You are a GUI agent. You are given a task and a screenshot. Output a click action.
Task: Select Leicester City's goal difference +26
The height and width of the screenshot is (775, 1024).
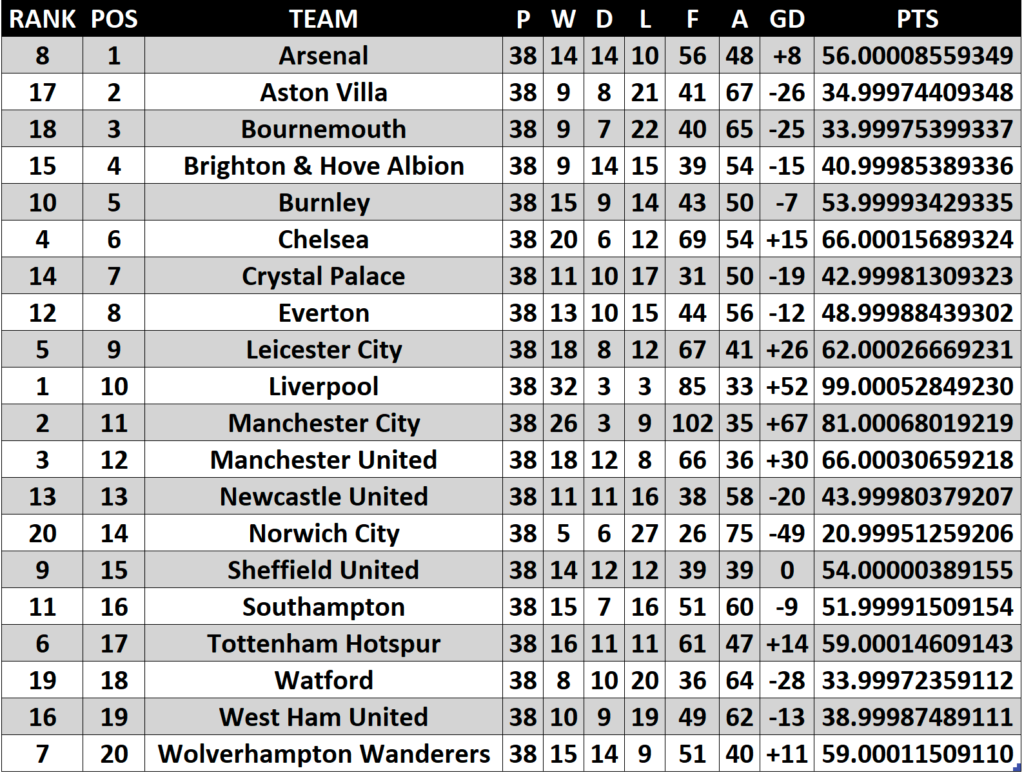pos(786,350)
